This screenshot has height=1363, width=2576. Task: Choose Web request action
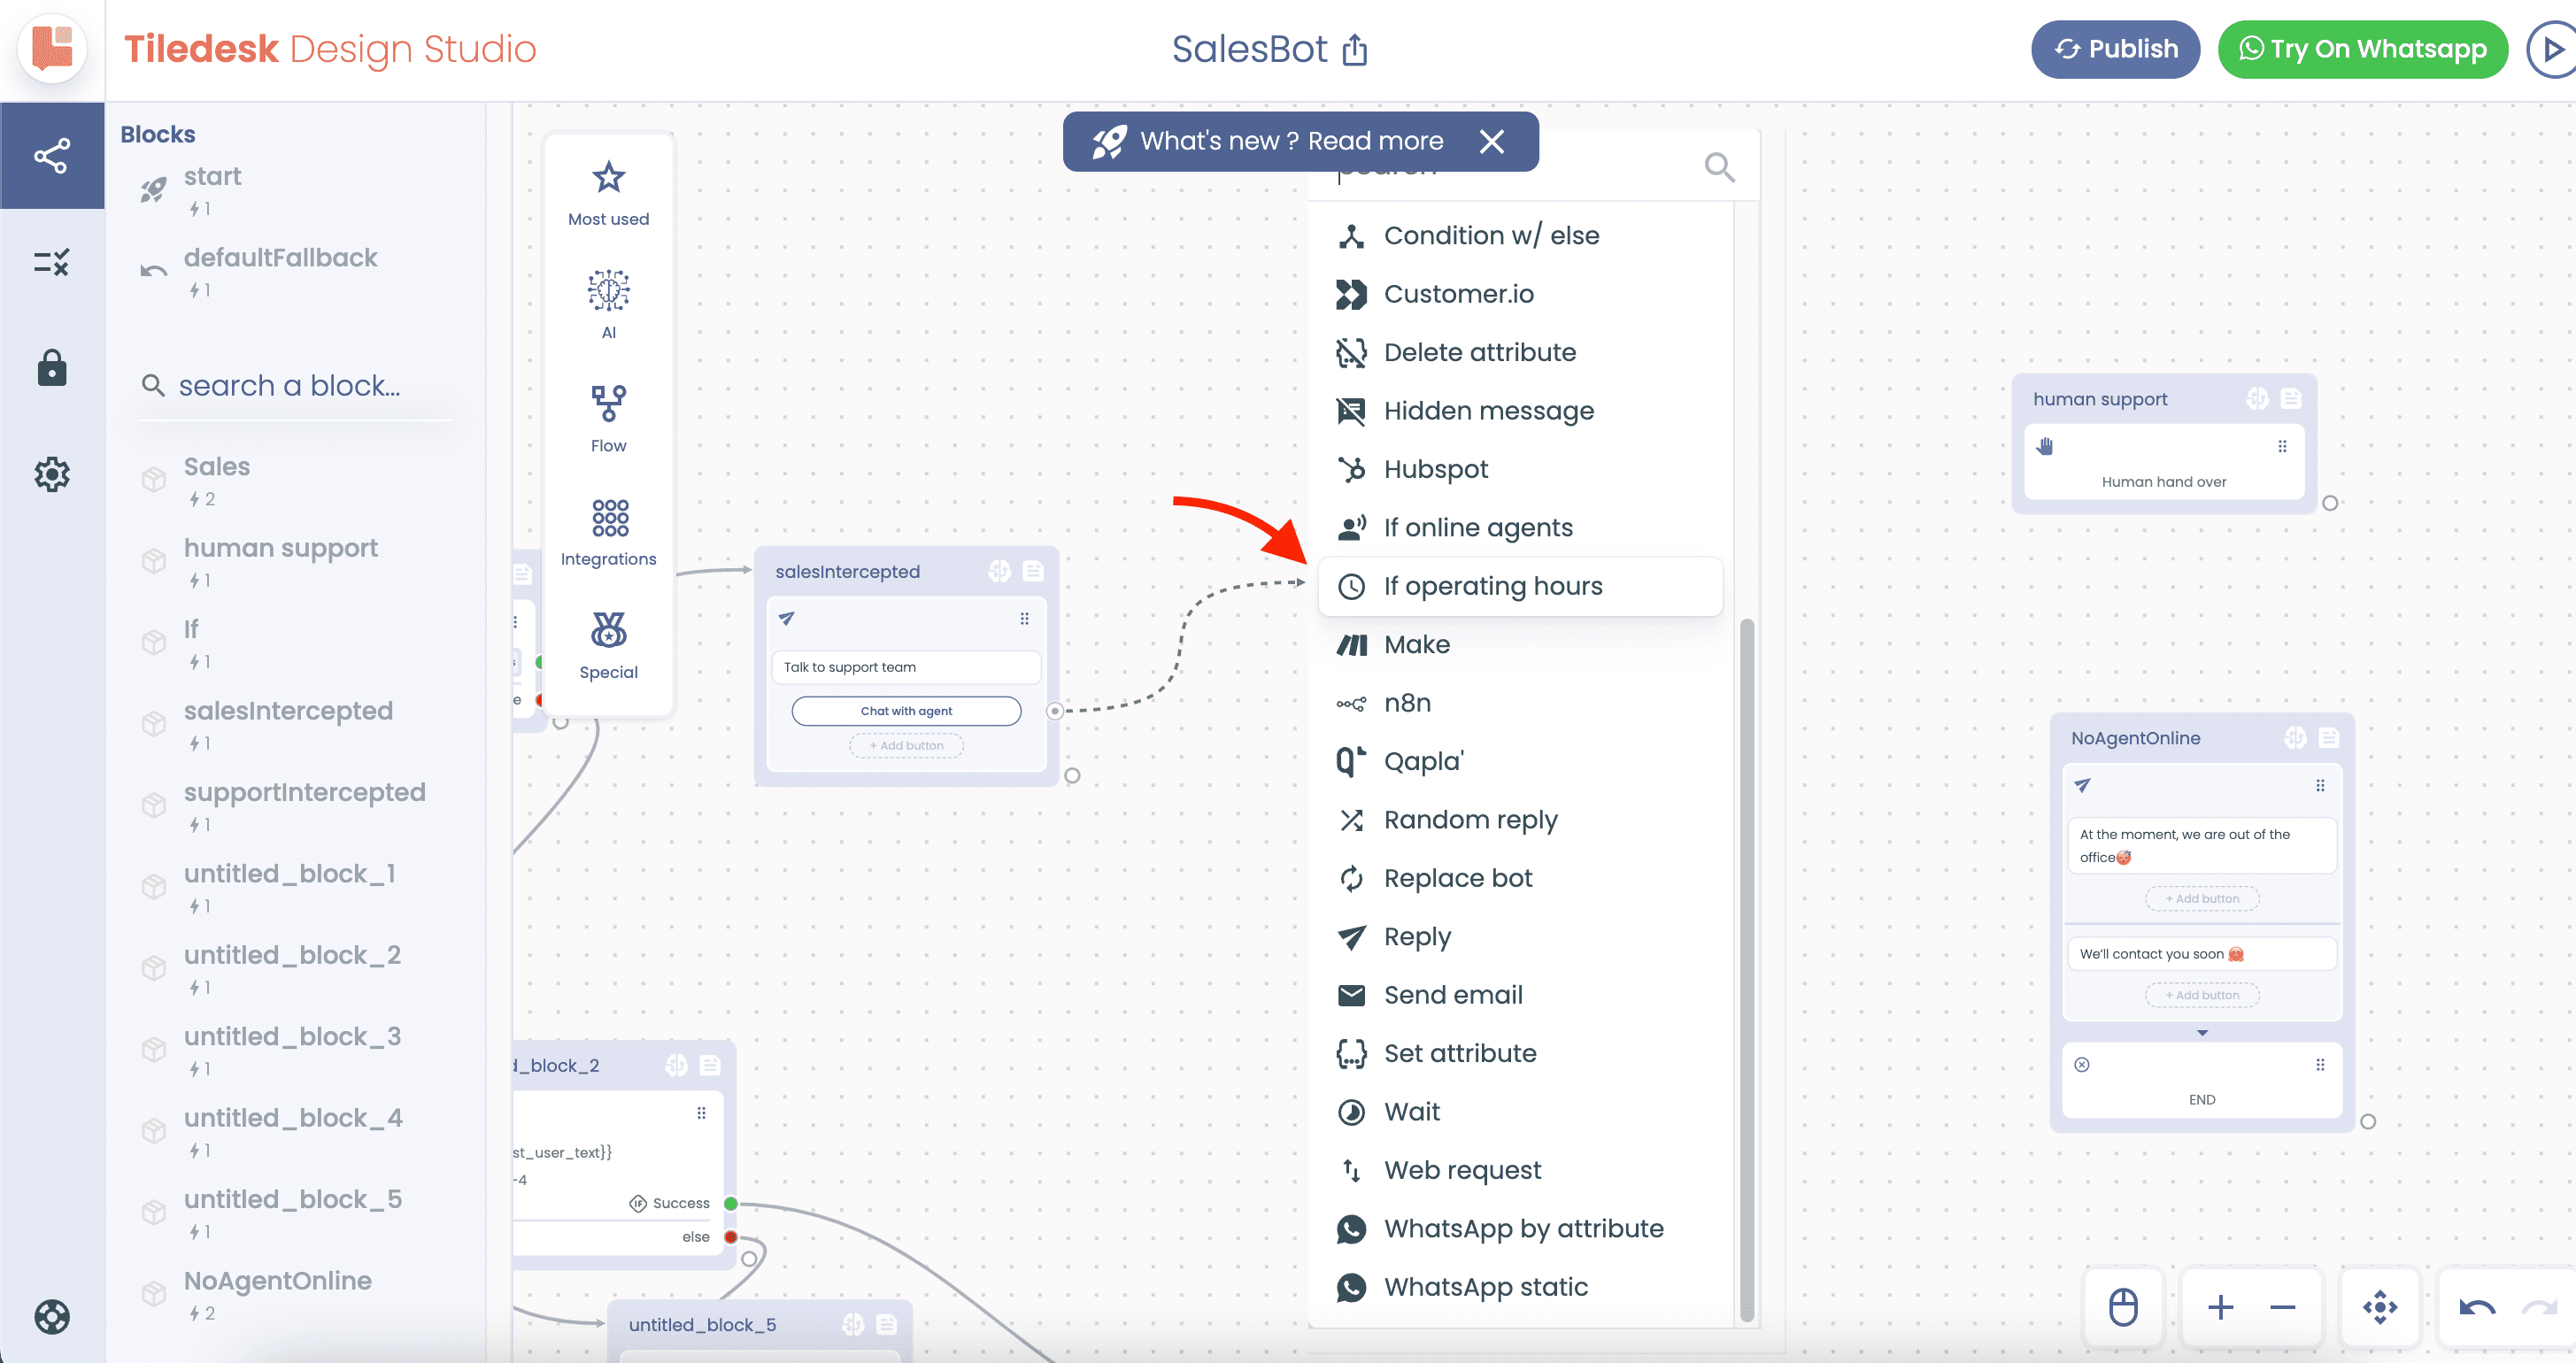coord(1520,1170)
